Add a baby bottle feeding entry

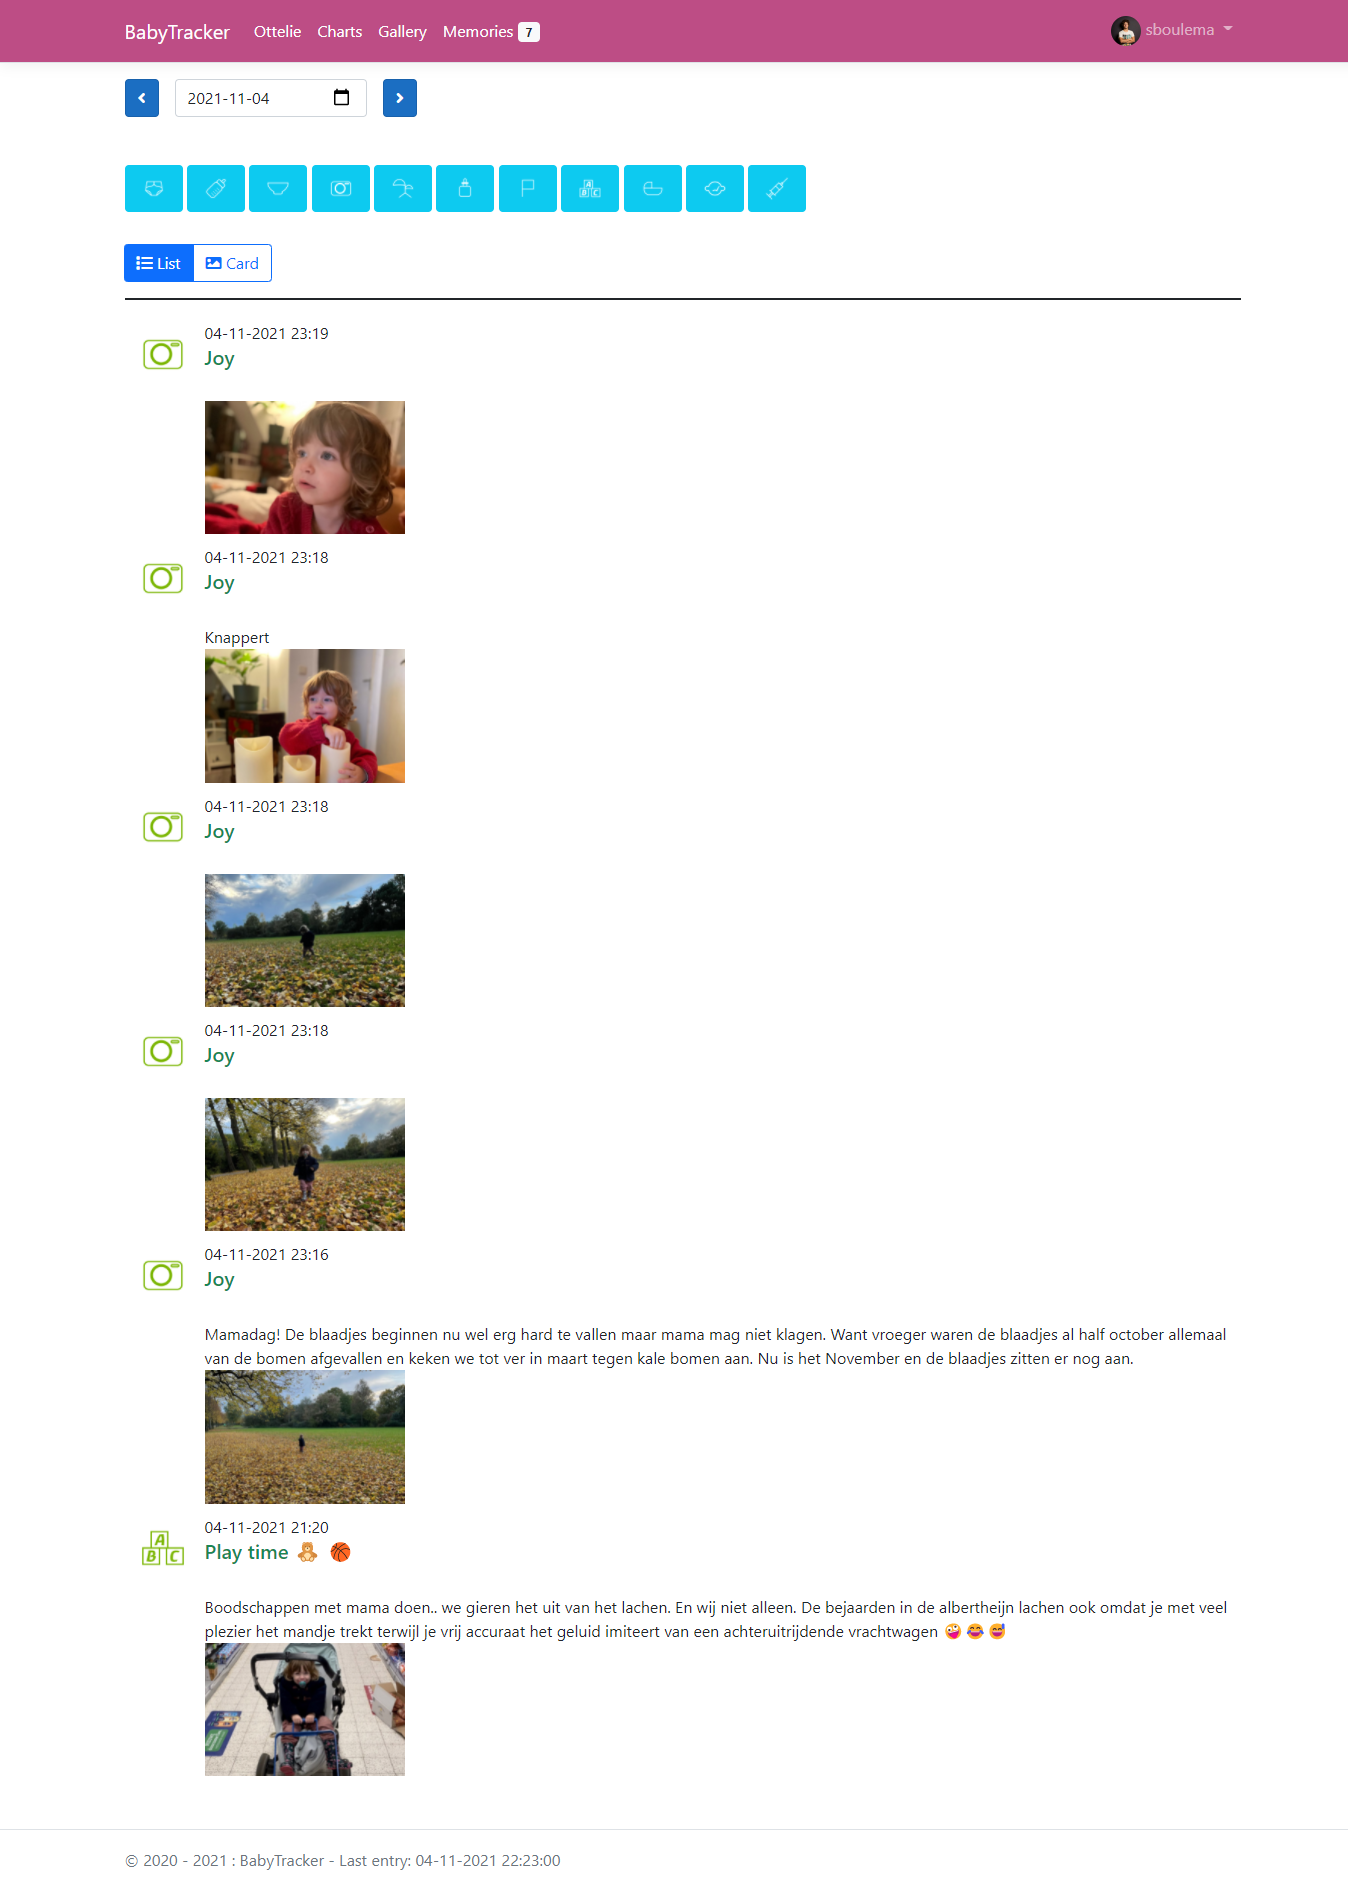pos(216,188)
